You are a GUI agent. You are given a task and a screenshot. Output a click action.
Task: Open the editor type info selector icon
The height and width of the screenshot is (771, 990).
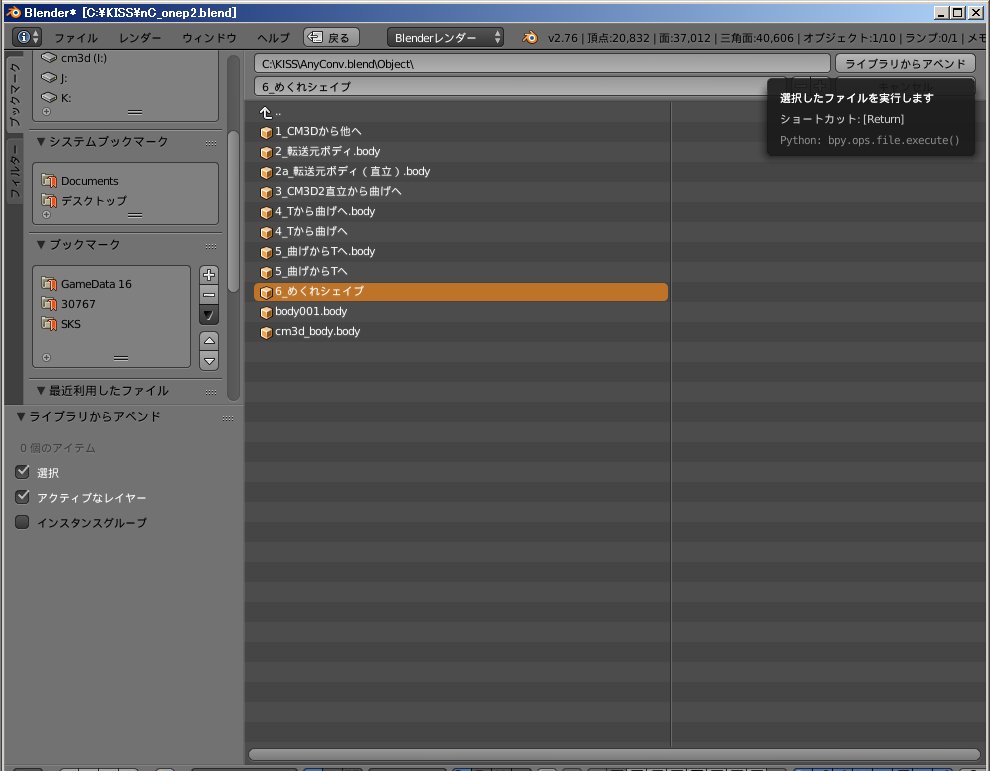tap(28, 37)
